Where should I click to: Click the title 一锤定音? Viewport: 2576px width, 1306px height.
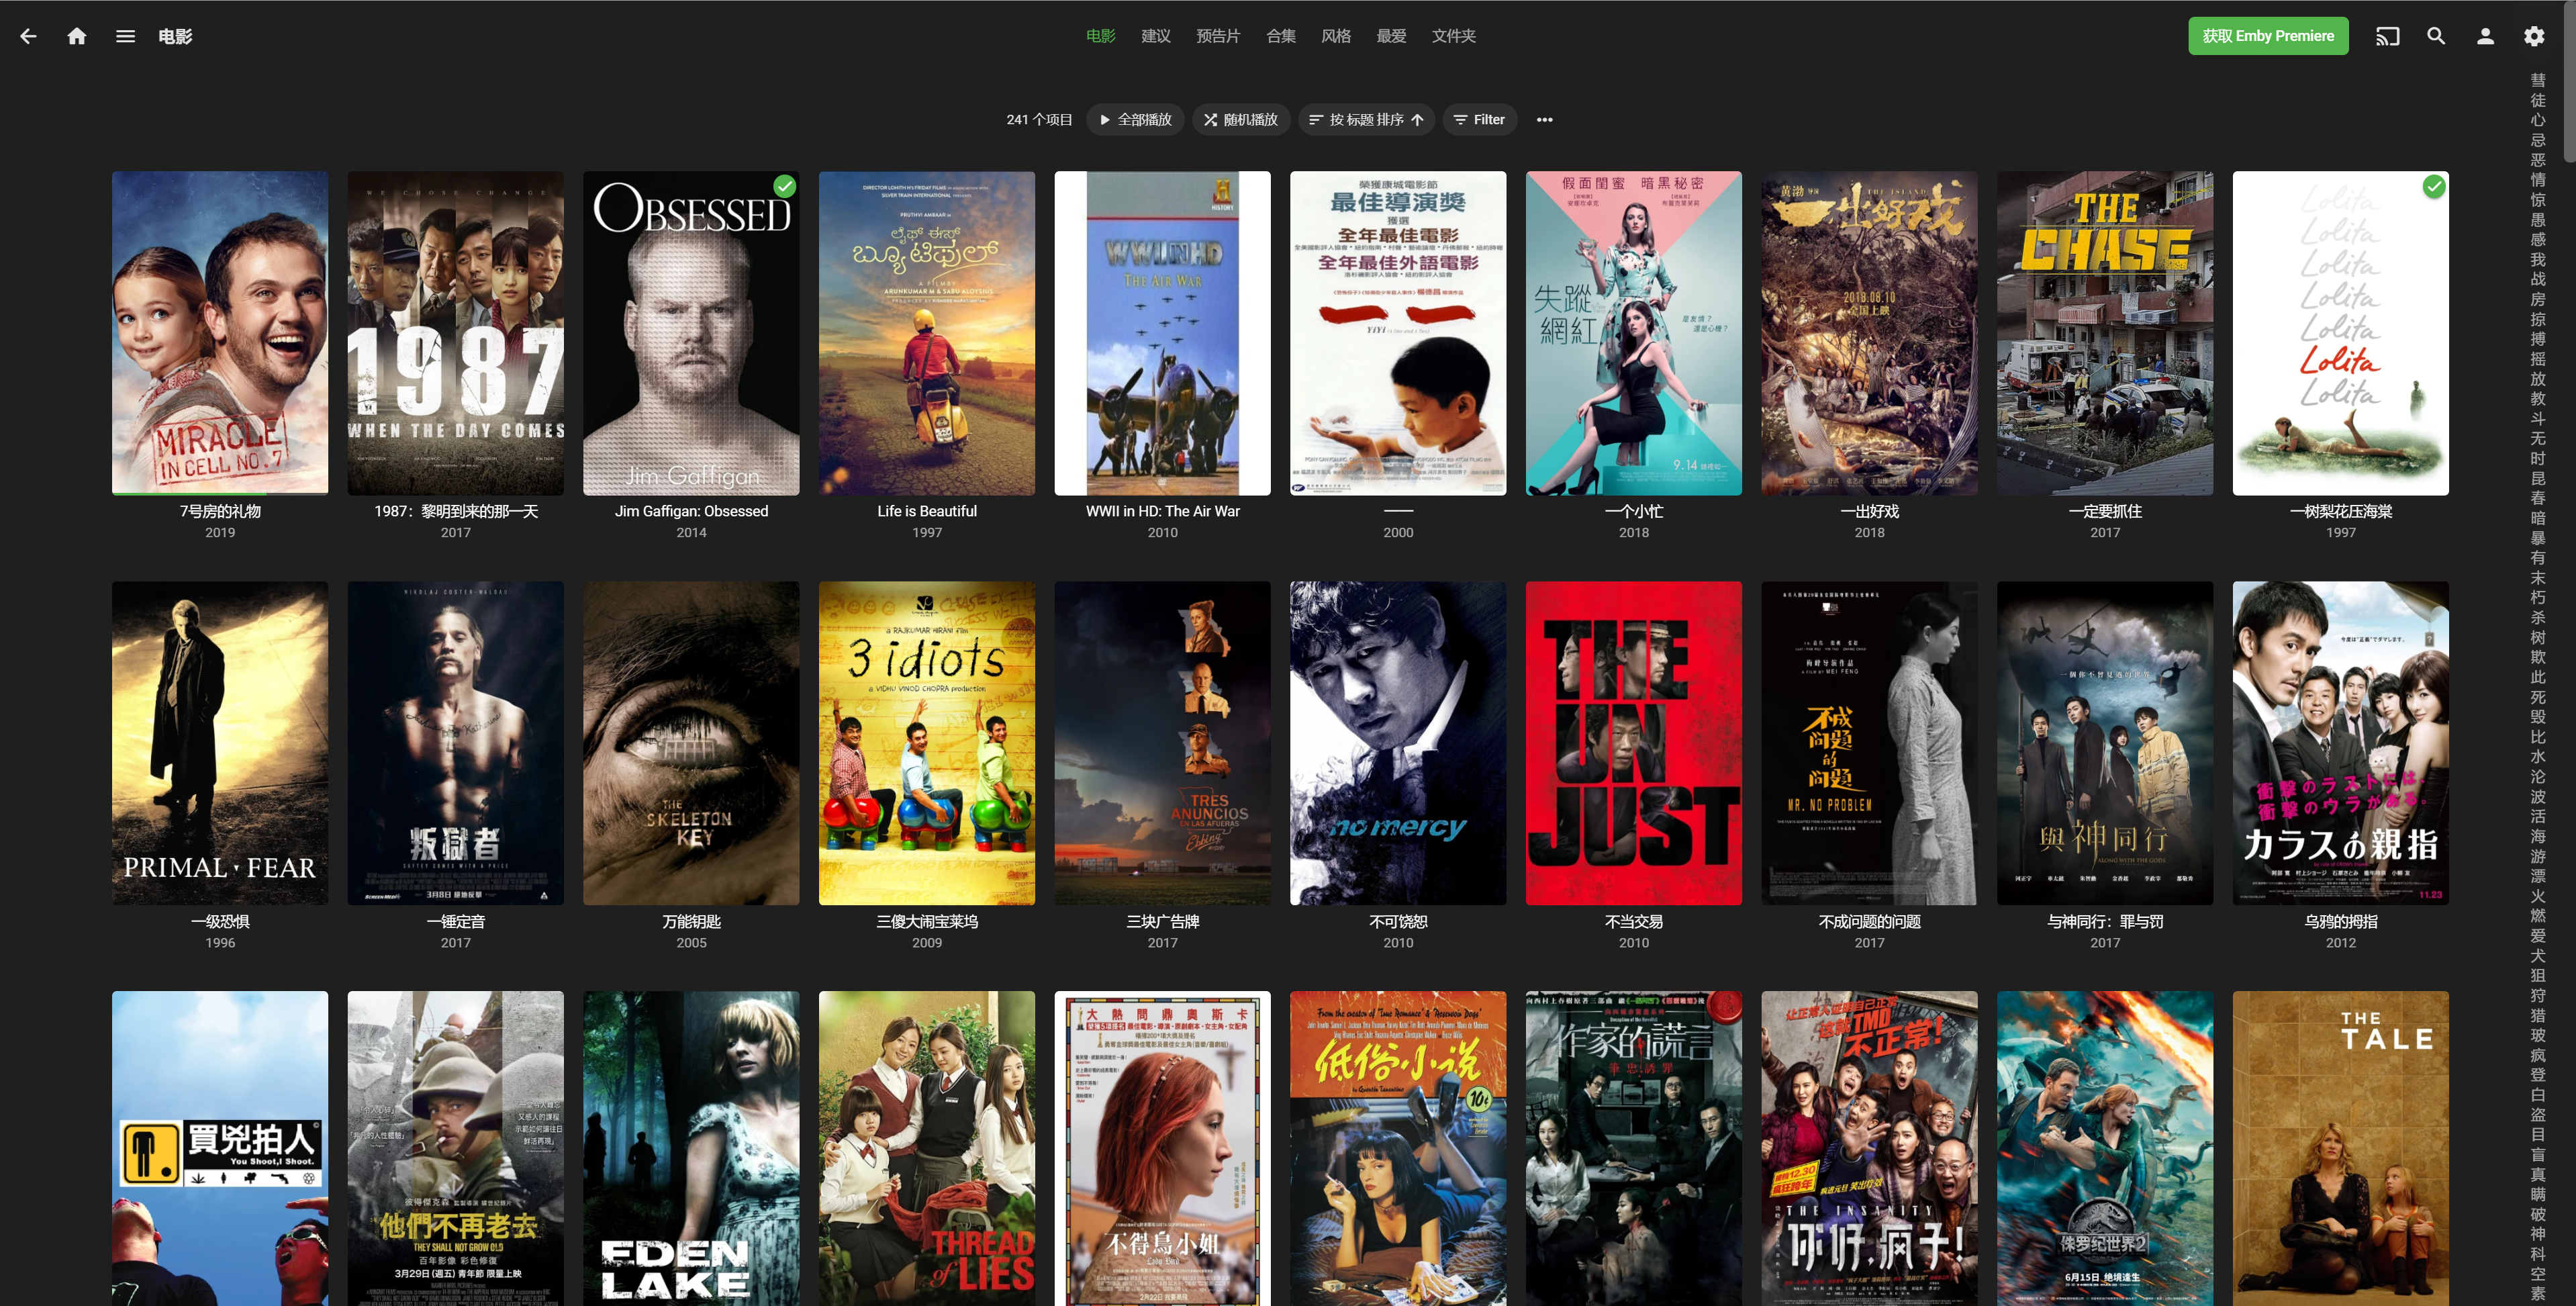pyautogui.click(x=456, y=921)
